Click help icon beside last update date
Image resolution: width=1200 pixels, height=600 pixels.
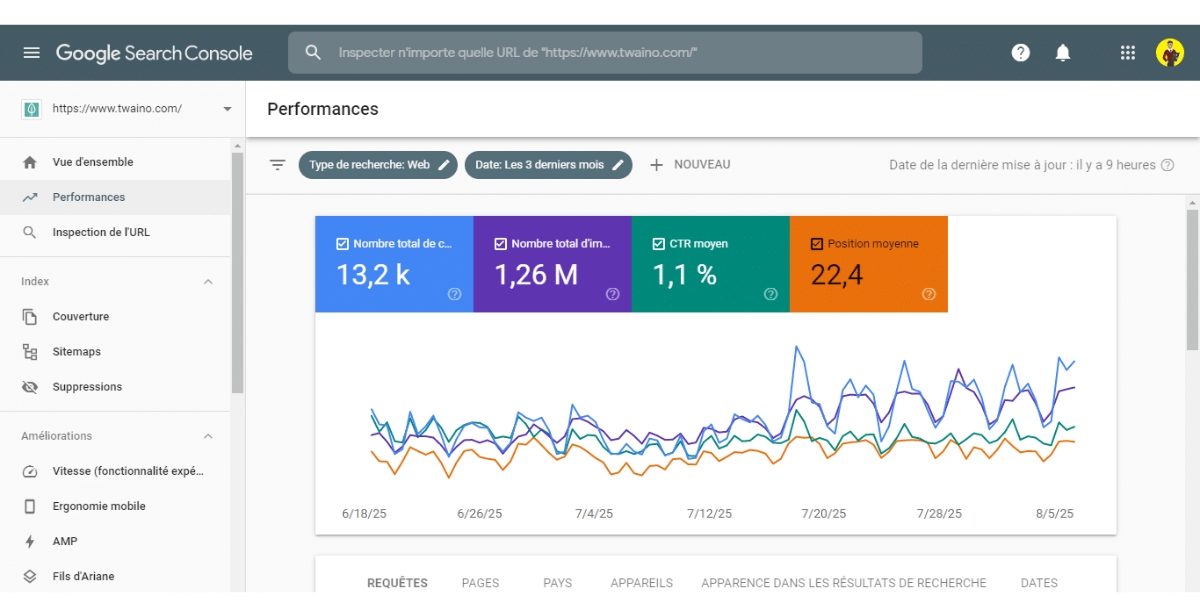(x=1167, y=165)
